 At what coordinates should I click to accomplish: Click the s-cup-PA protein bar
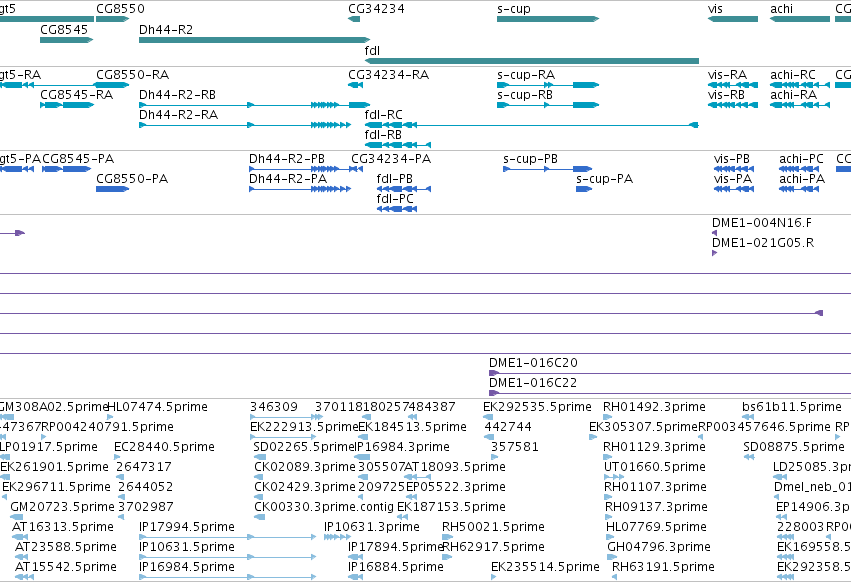click(584, 189)
